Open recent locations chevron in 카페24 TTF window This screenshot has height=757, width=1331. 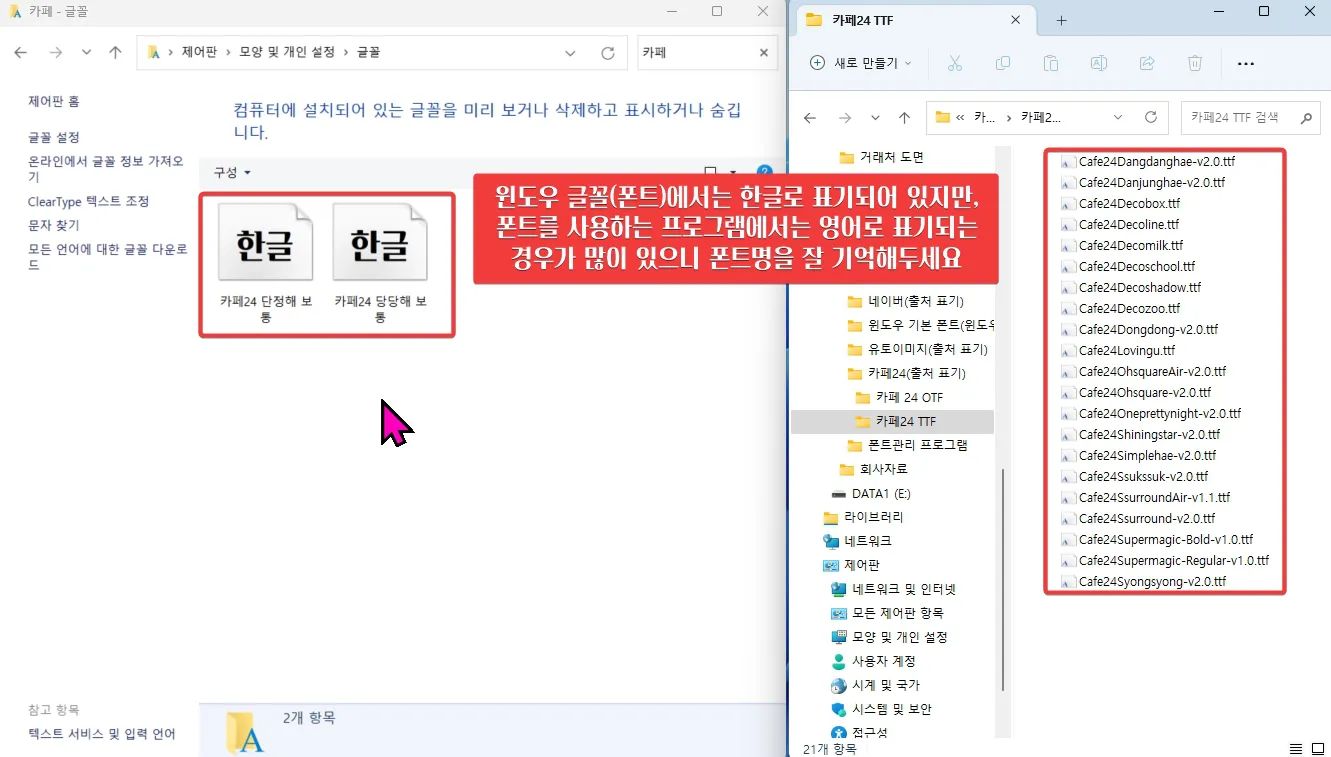tap(875, 118)
